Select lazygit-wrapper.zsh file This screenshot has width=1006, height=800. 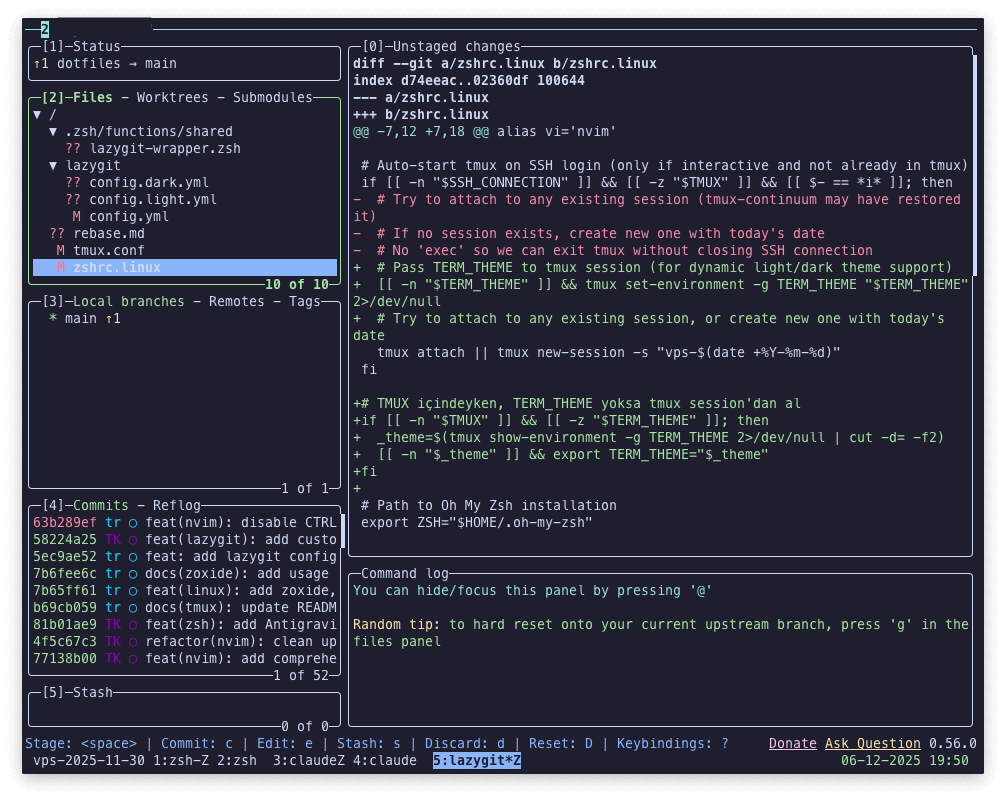click(x=165, y=149)
